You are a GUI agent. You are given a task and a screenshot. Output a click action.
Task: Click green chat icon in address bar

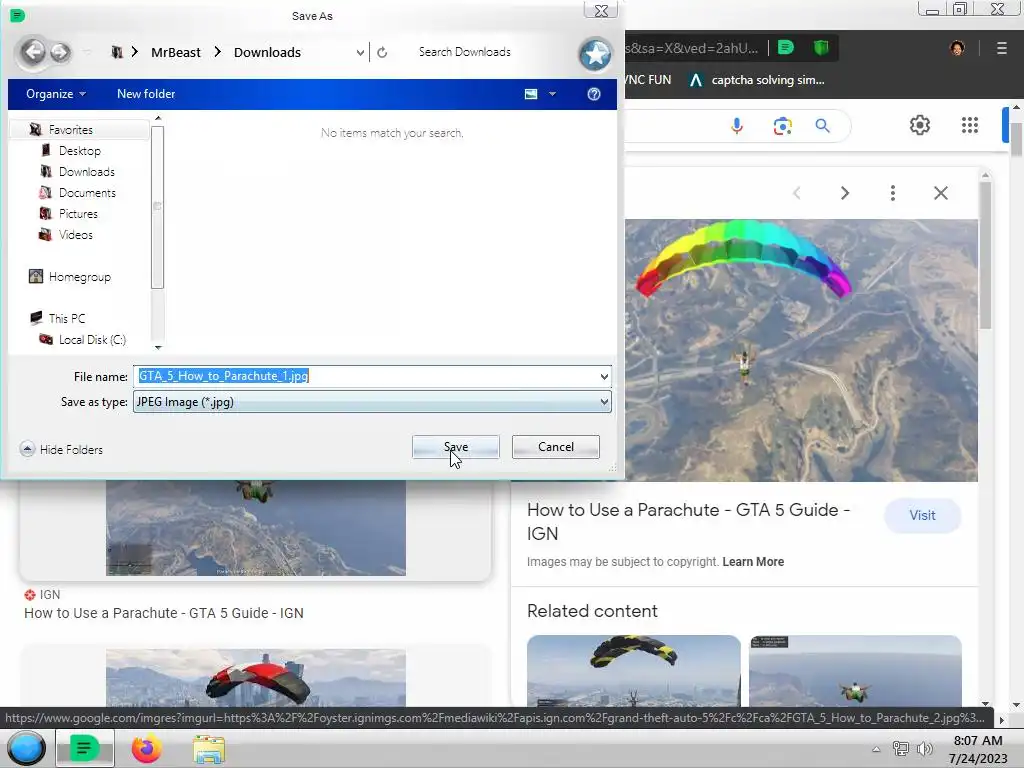[x=786, y=47]
